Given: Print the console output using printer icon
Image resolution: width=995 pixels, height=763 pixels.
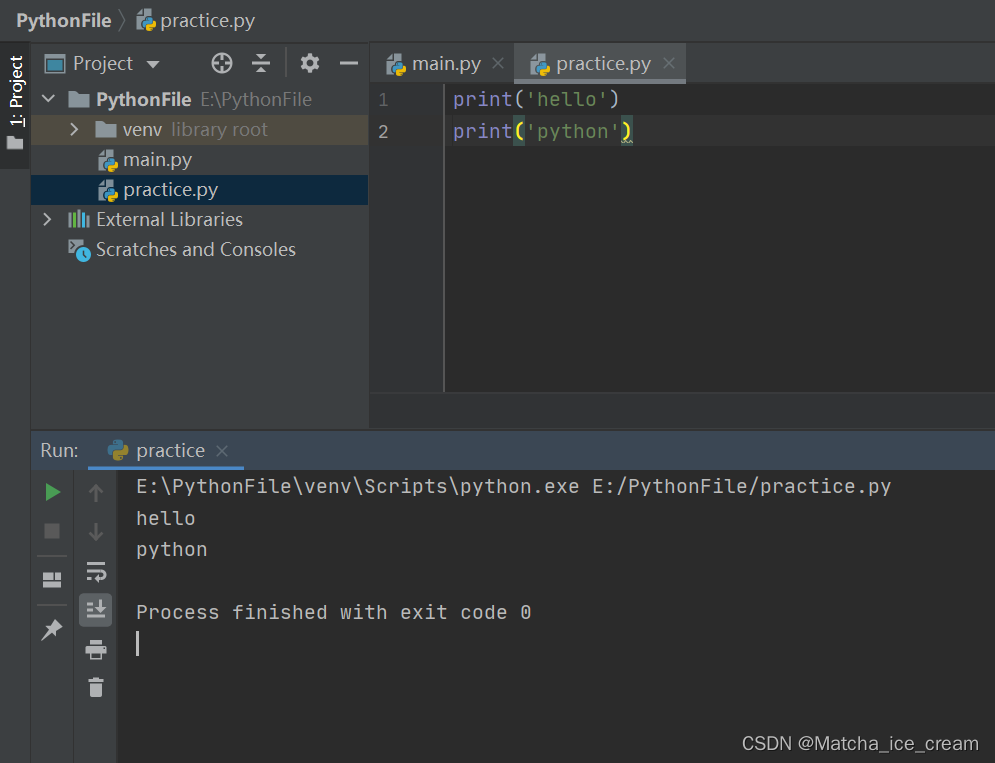Looking at the screenshot, I should click(x=96, y=649).
